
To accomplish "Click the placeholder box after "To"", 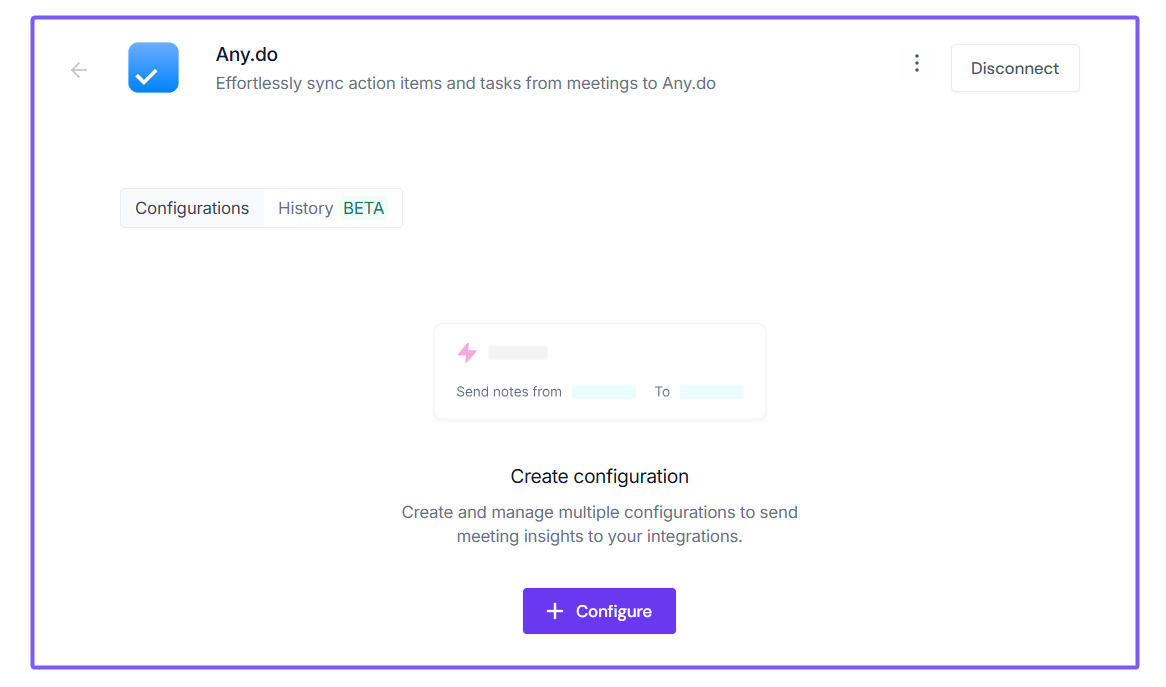I will pyautogui.click(x=711, y=392).
